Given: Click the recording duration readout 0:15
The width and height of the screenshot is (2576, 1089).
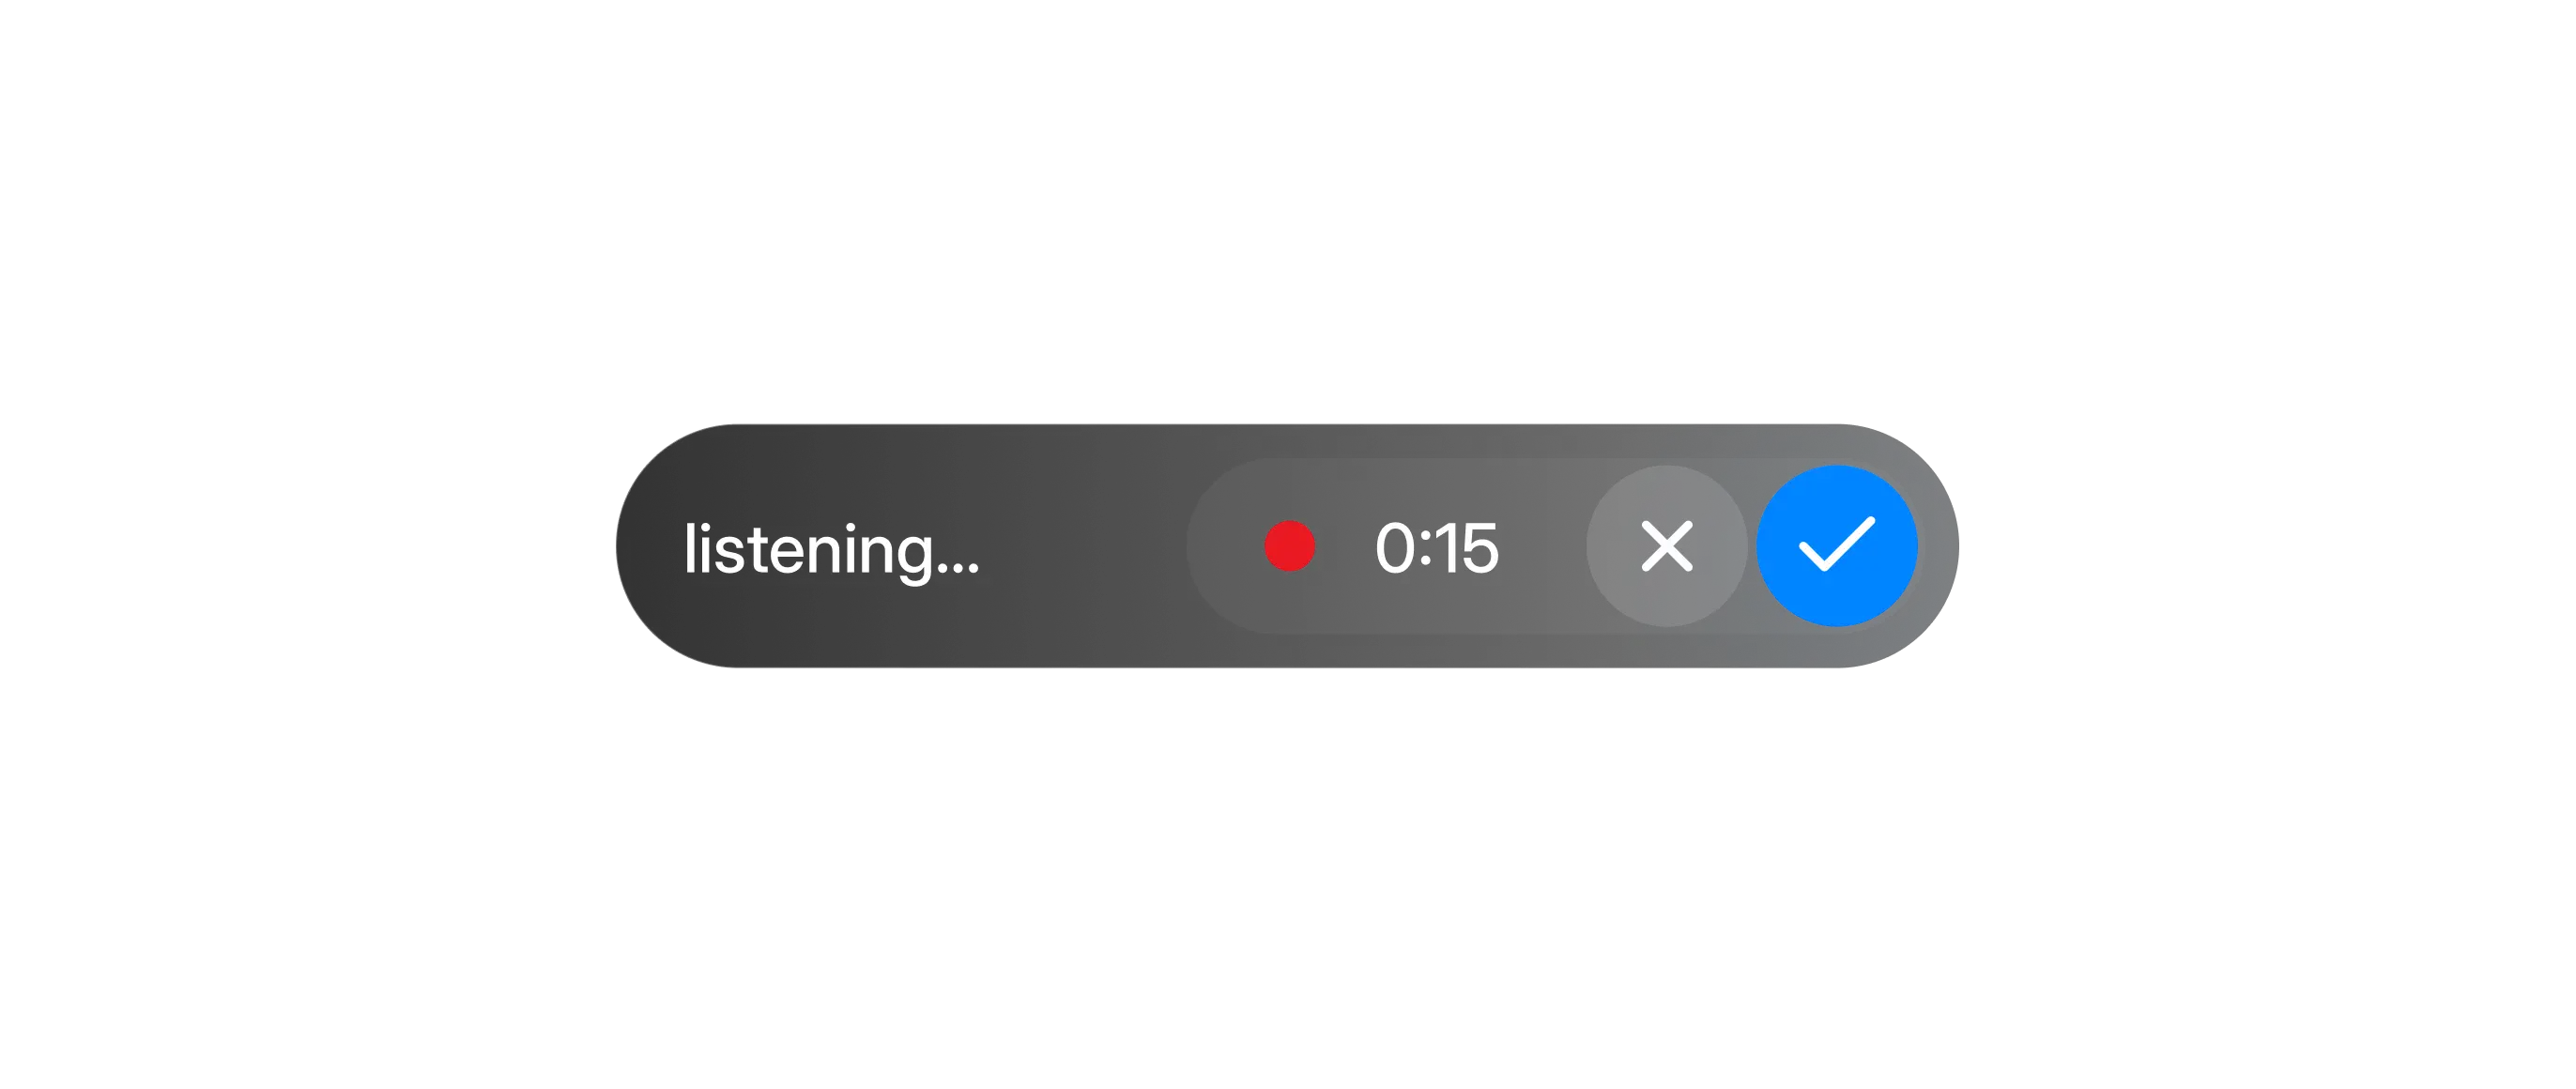Looking at the screenshot, I should pyautogui.click(x=1437, y=548).
